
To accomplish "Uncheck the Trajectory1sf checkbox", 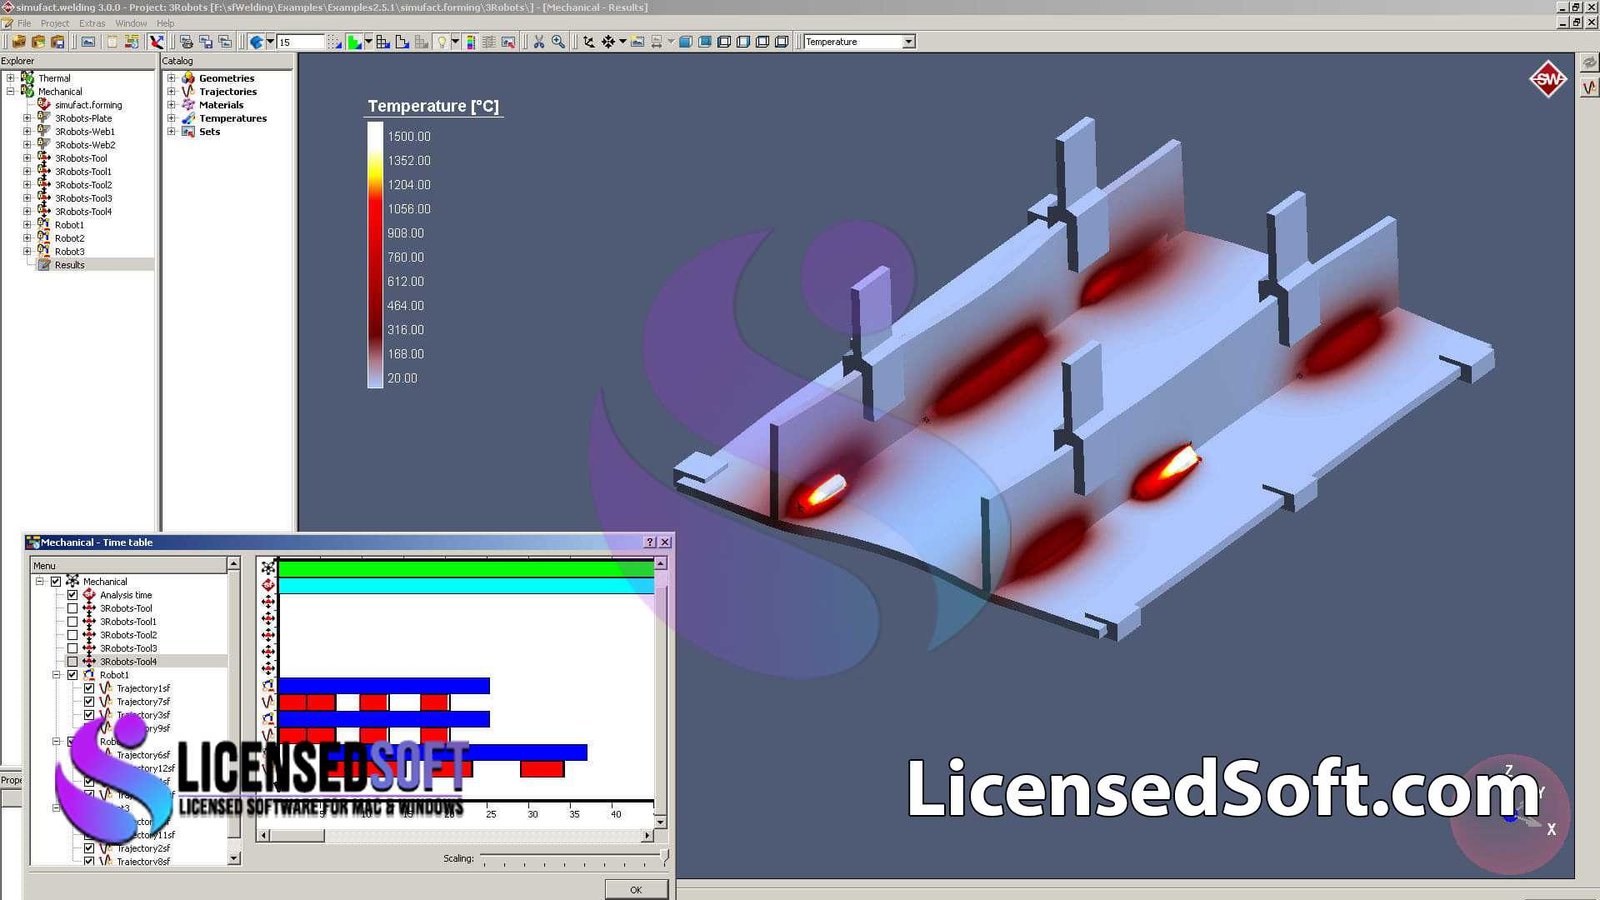I will point(89,688).
